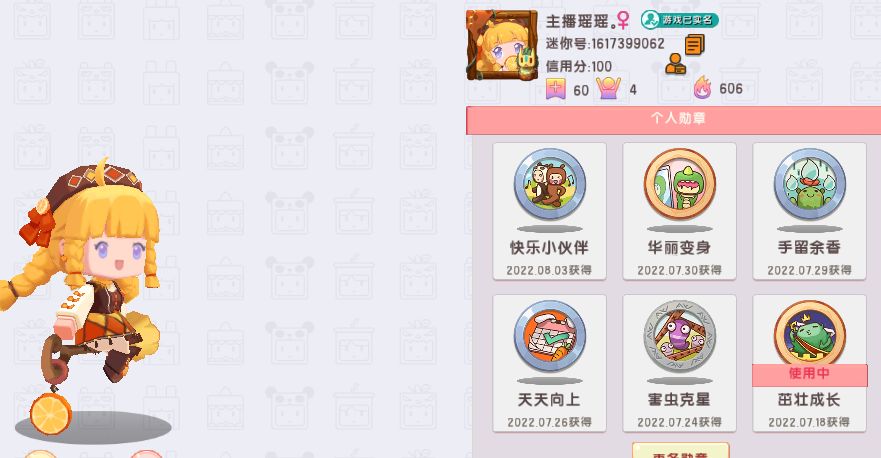This screenshot has height=458, width=881.
Task: Copy the mini ID using copy icon
Action: [694, 44]
